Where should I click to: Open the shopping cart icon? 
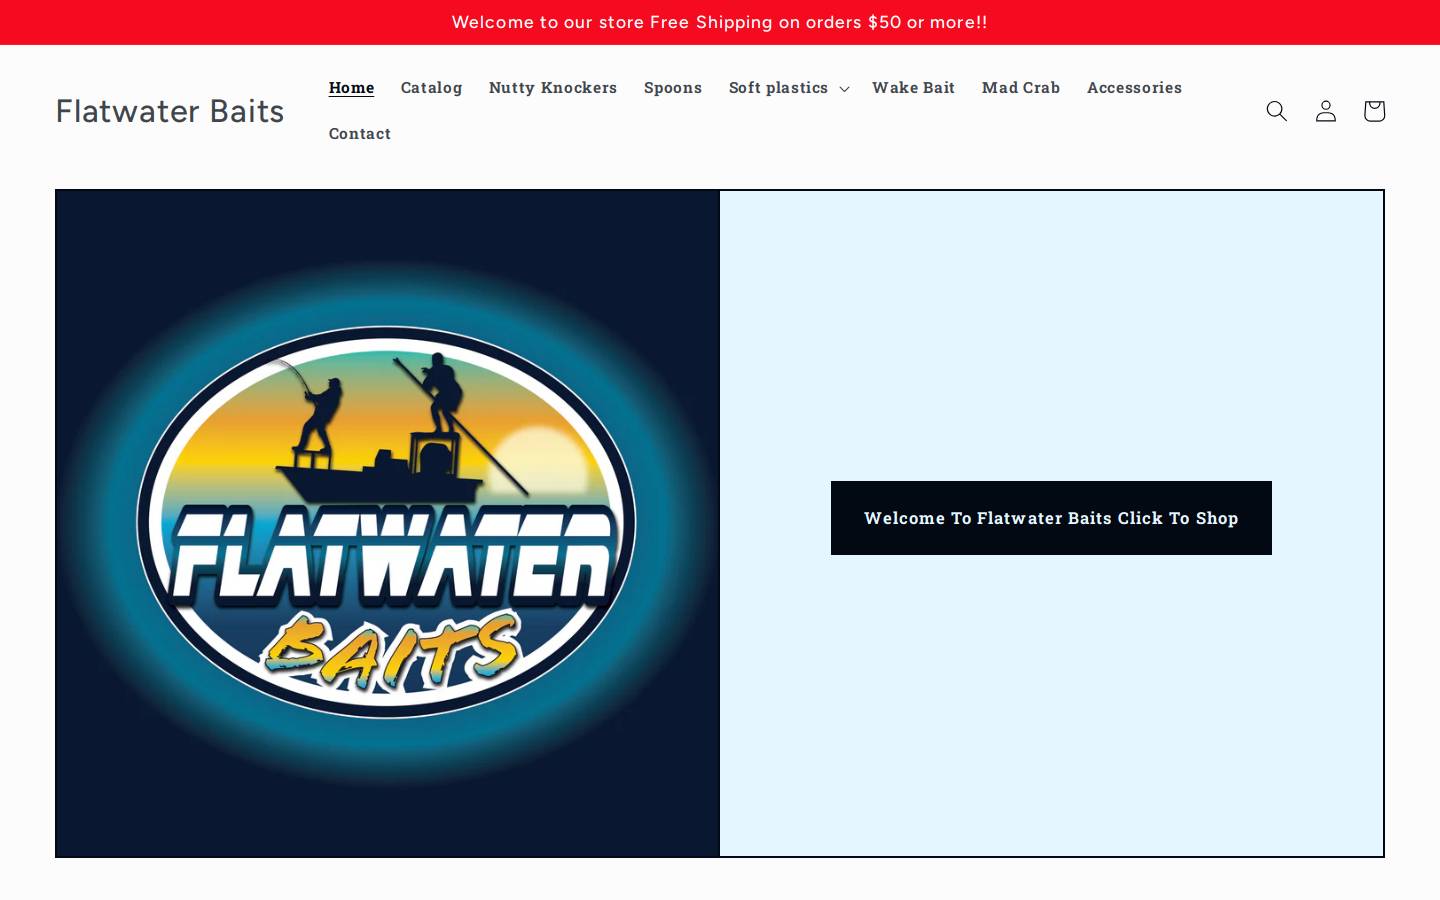[x=1374, y=111]
